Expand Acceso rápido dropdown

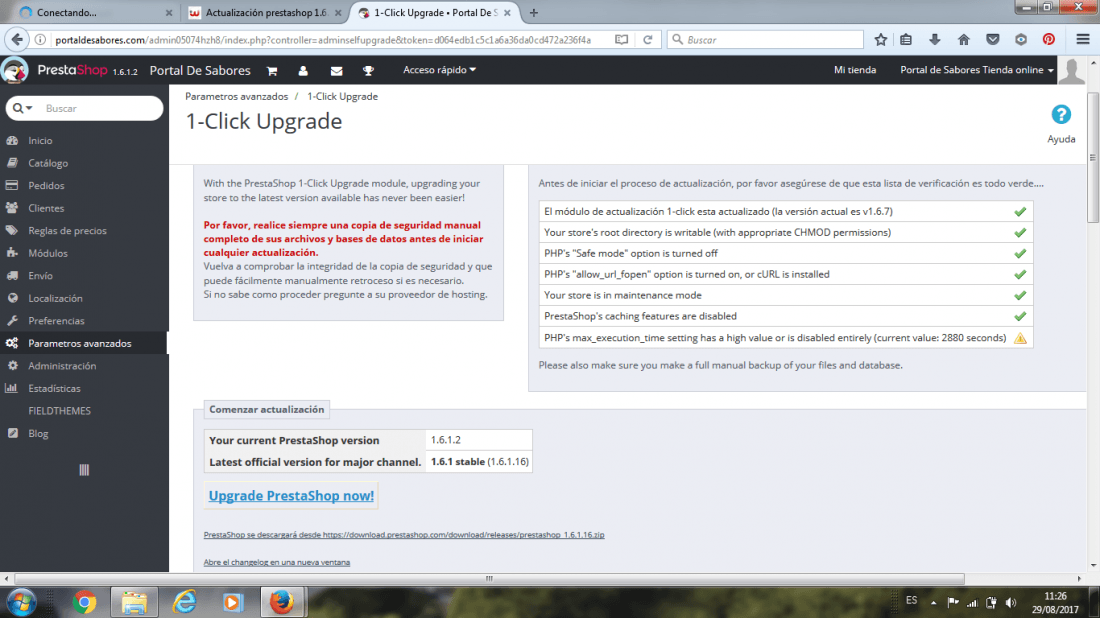tap(439, 70)
